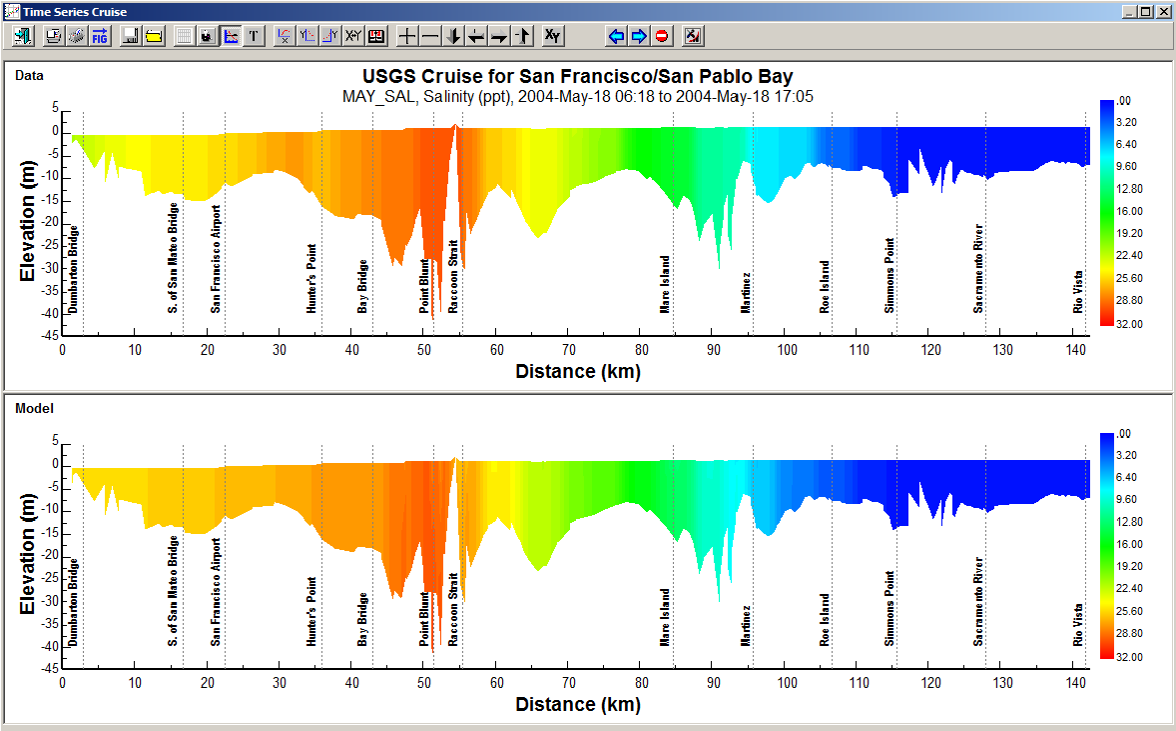The height and width of the screenshot is (731, 1176).
Task: Click the Print toolbar icon
Action: click(x=53, y=35)
